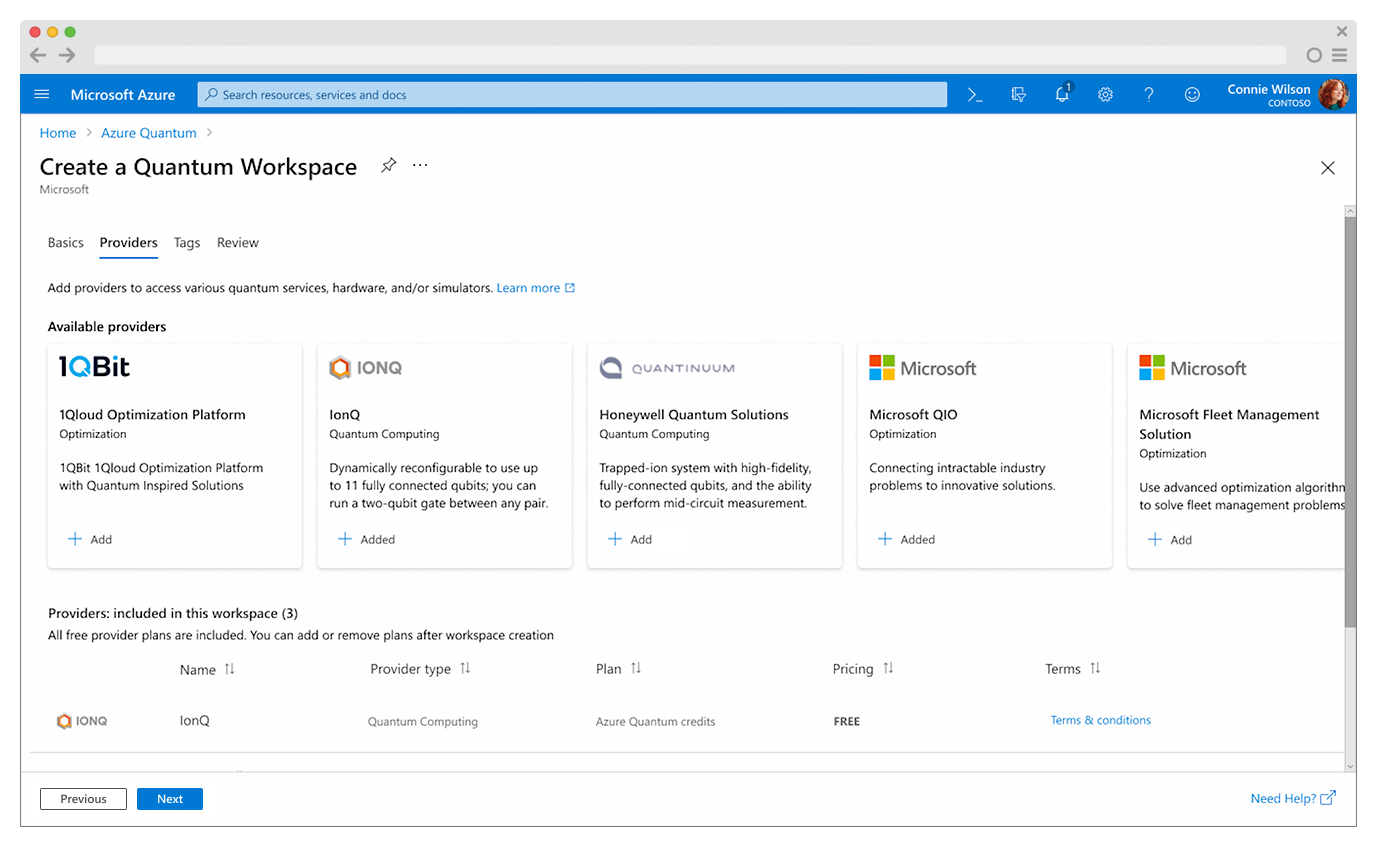This screenshot has height=847, width=1377.
Task: Click the browser back arrow
Action: [38, 55]
